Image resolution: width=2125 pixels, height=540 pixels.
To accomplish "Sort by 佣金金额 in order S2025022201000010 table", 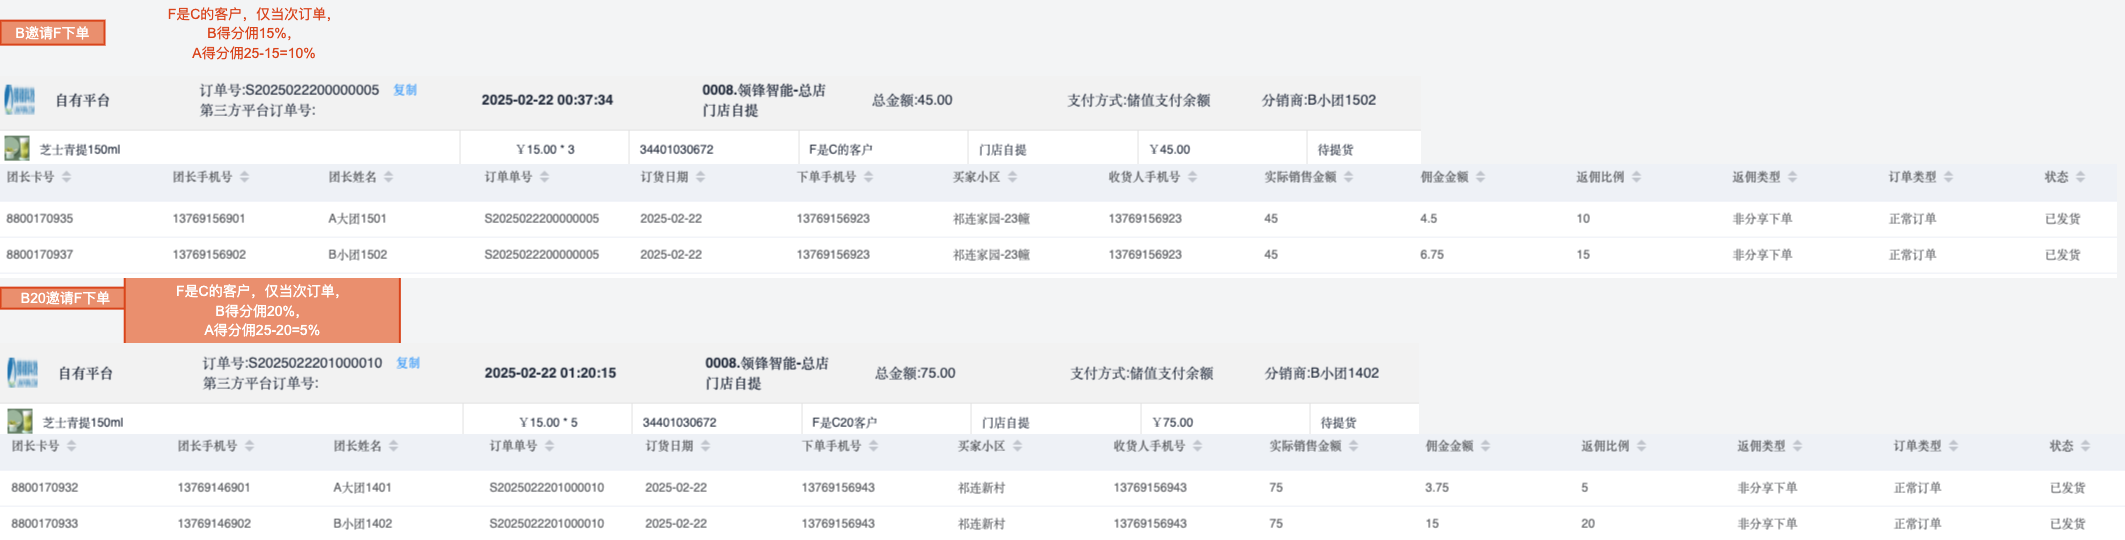I will point(1486,446).
